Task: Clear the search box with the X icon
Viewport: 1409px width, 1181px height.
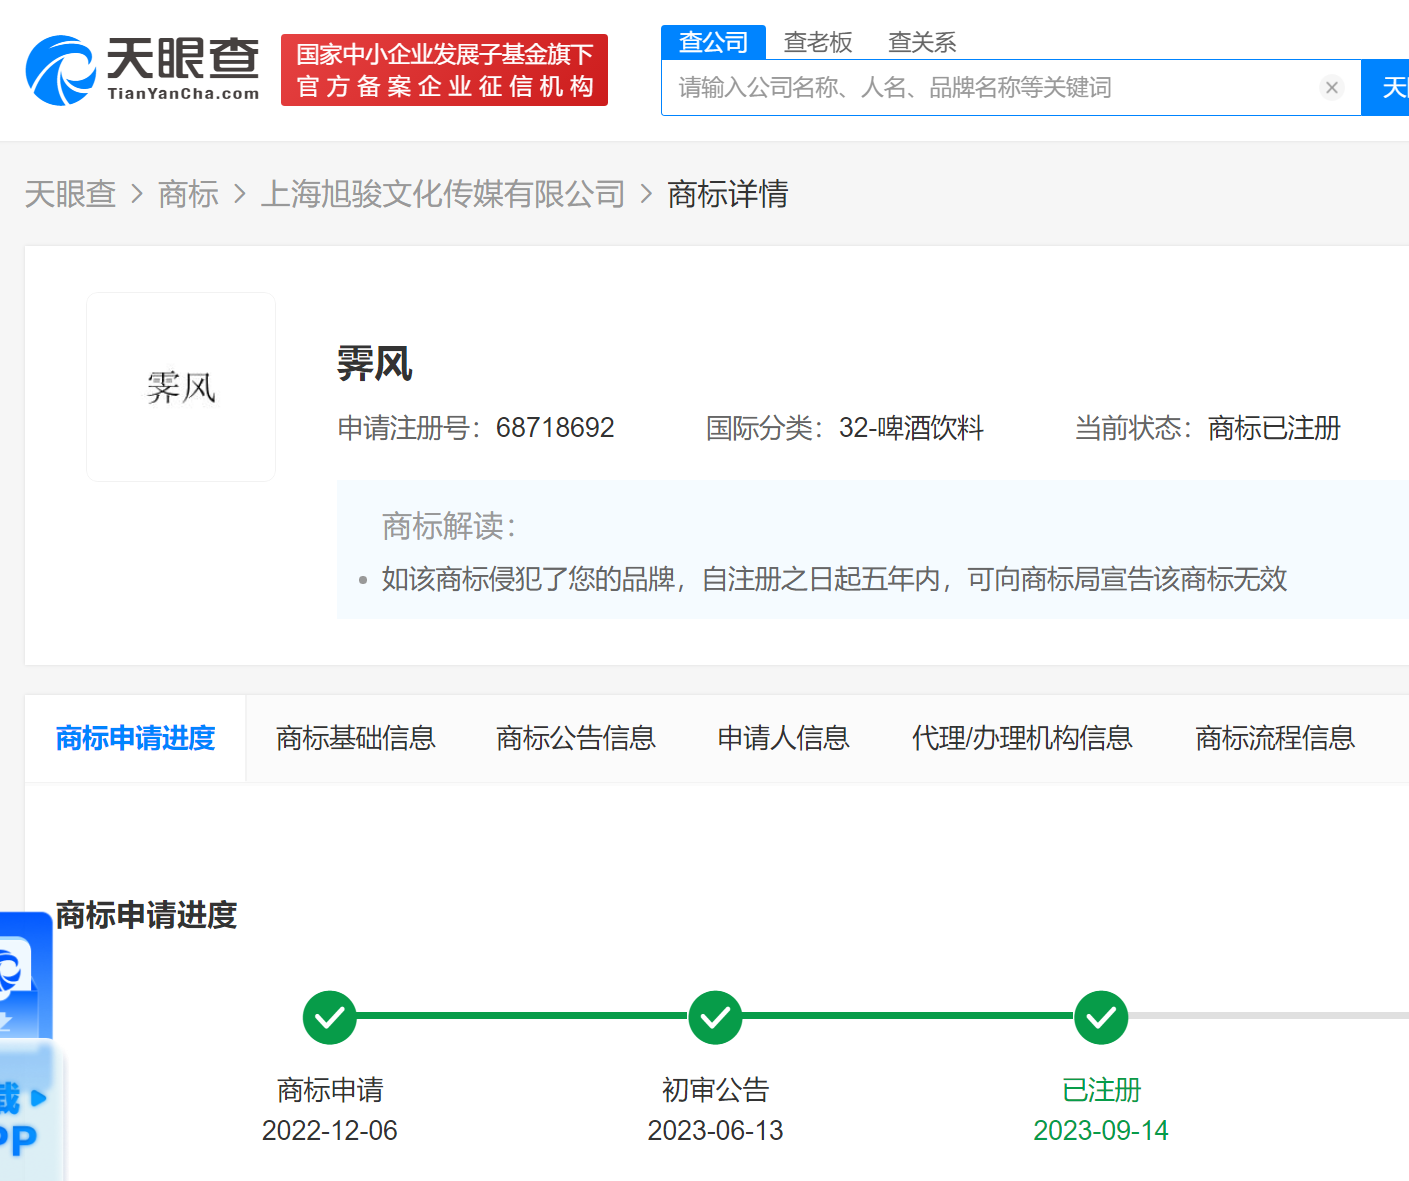Action: click(x=1331, y=88)
